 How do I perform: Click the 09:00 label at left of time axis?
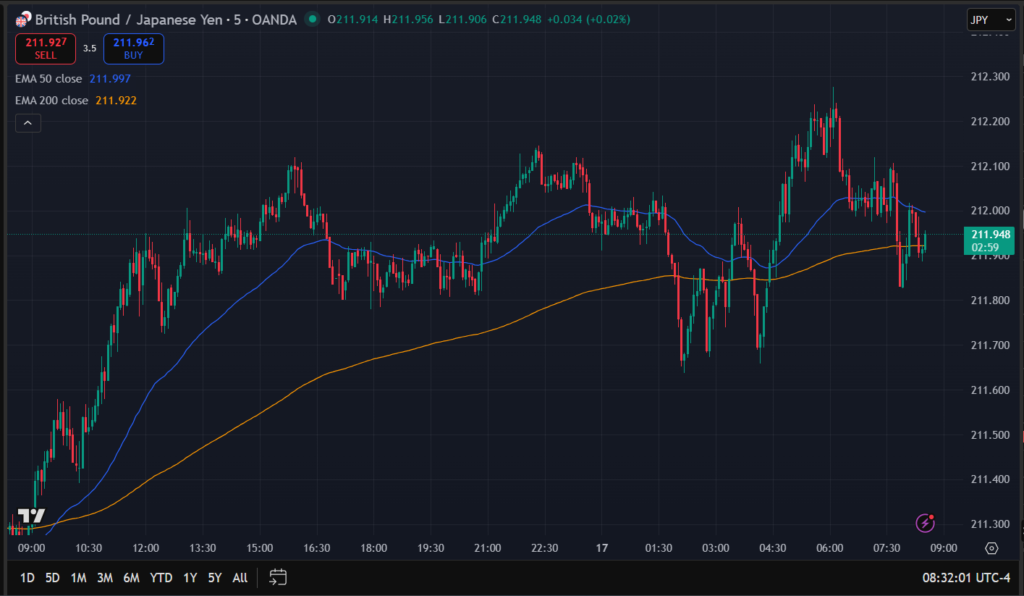tap(31, 548)
